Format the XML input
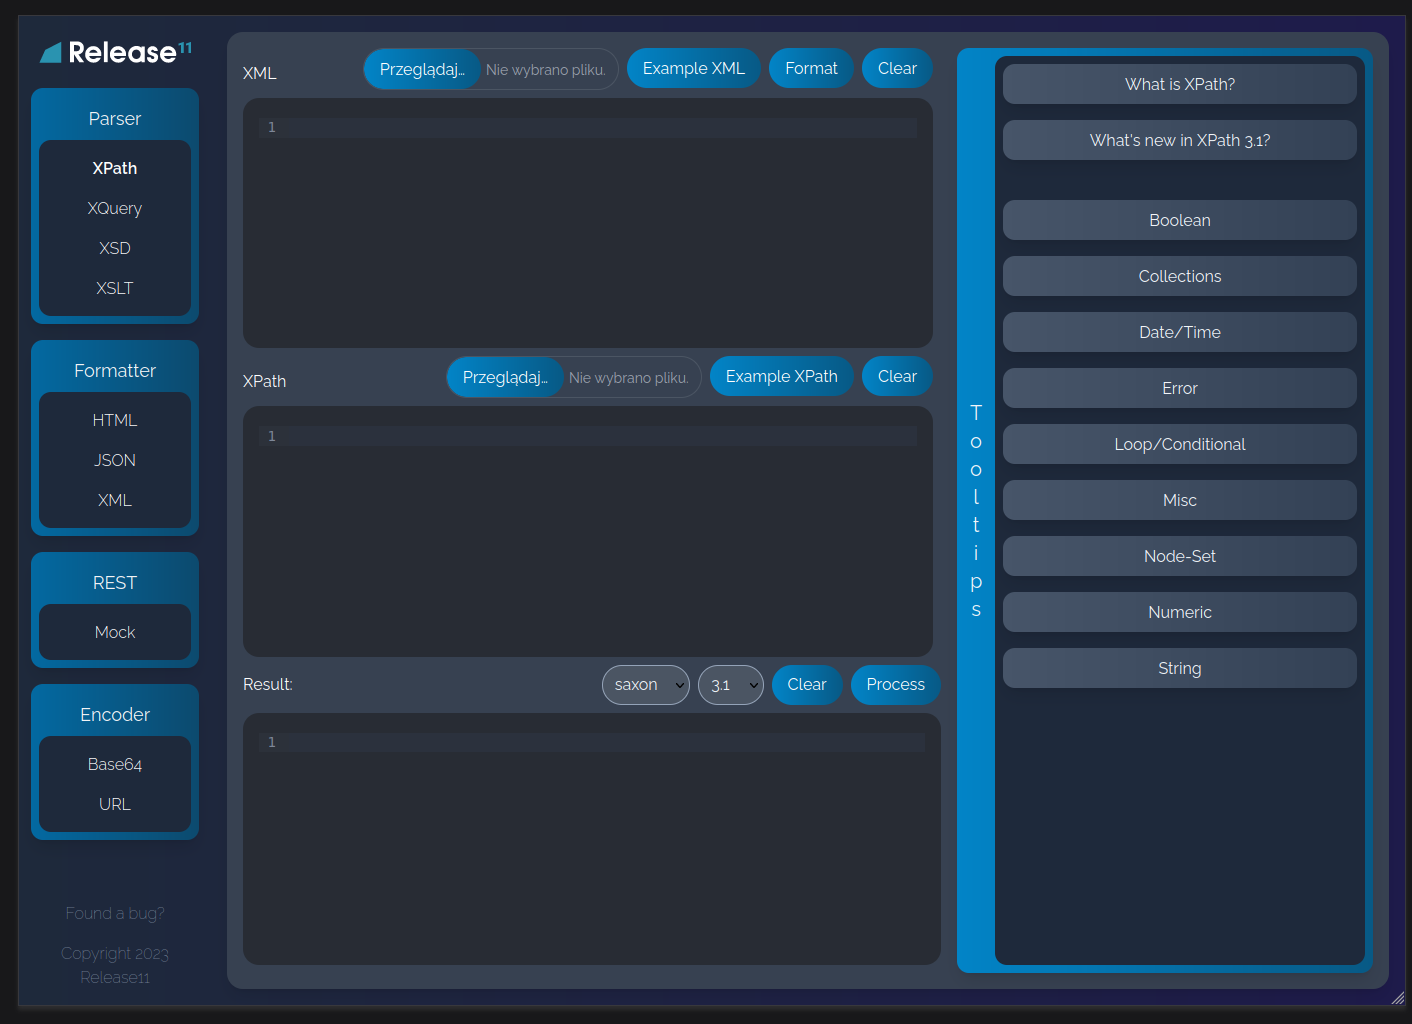Screen dimensions: 1412x1024 coord(810,68)
